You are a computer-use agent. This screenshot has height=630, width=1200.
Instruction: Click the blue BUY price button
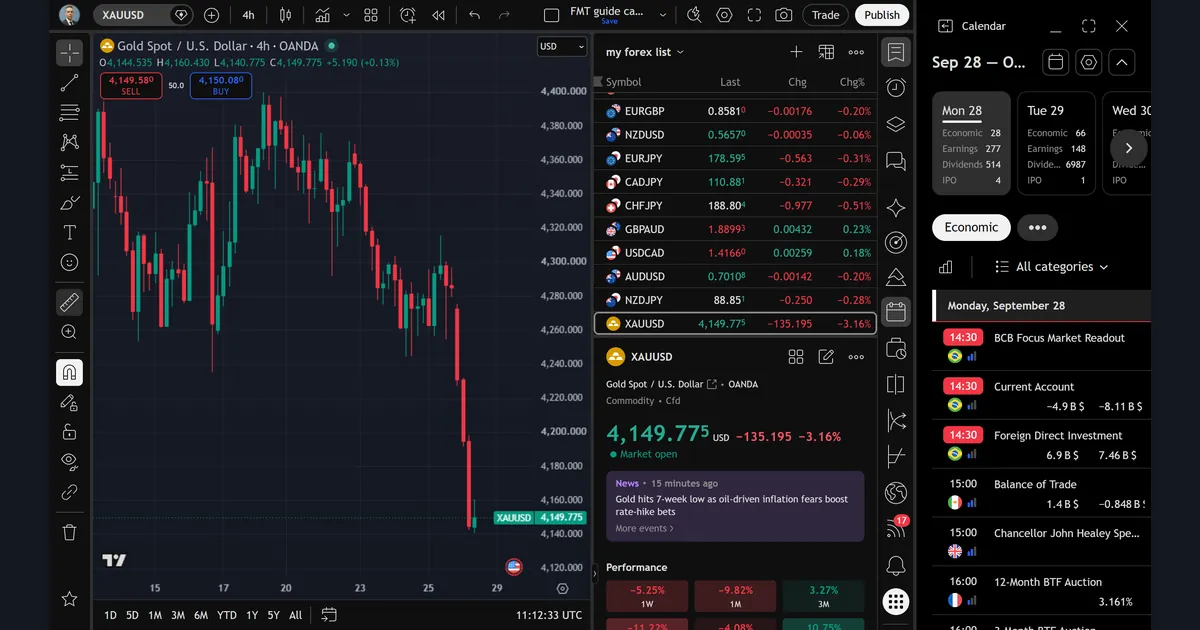pos(221,86)
